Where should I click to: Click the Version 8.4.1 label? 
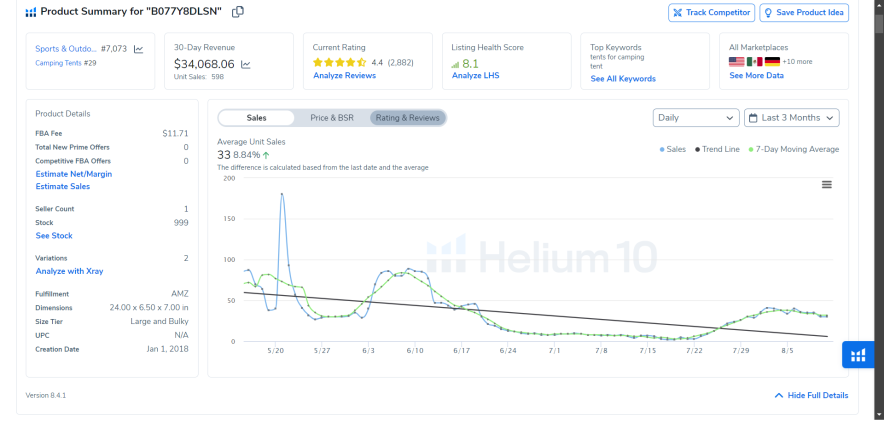(x=46, y=395)
